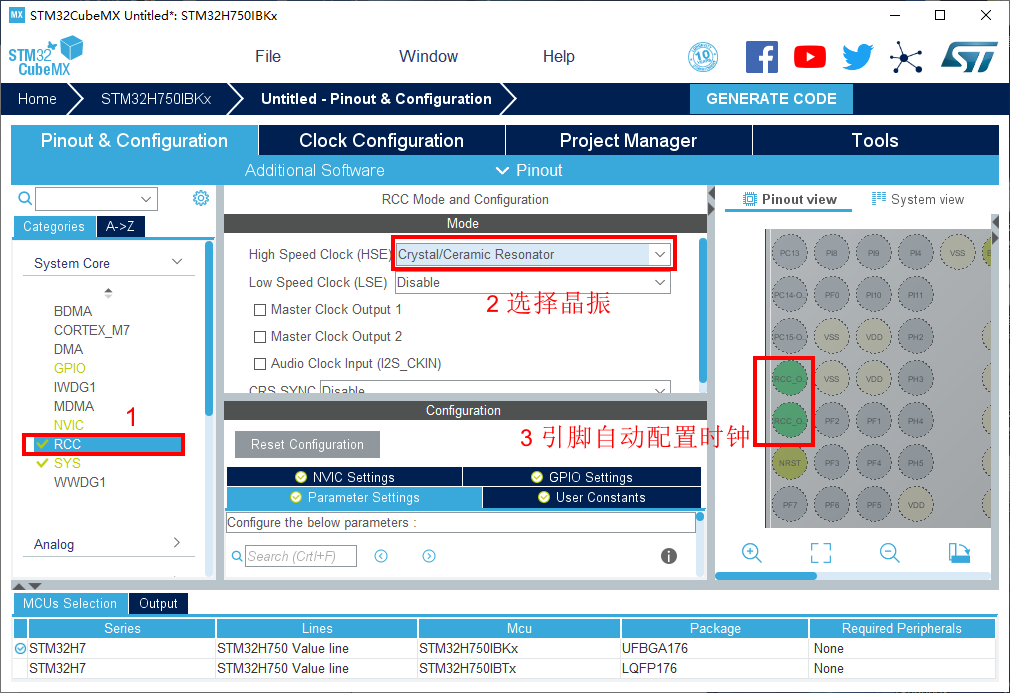Toggle Audio Clock Input (I2S_CKIN) checkbox
The height and width of the screenshot is (693, 1010).
(x=260, y=364)
